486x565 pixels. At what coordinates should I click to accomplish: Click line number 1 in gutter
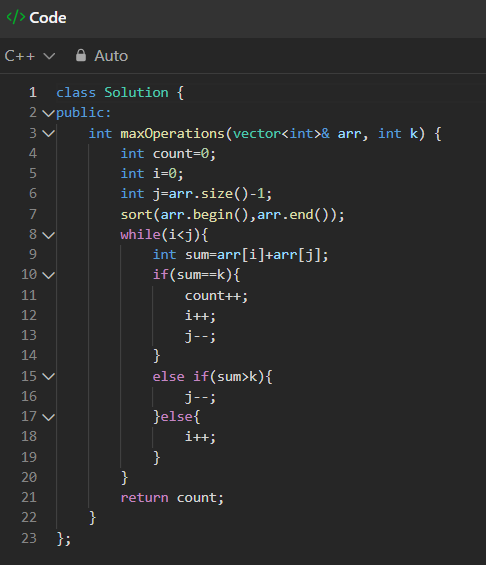tap(33, 93)
